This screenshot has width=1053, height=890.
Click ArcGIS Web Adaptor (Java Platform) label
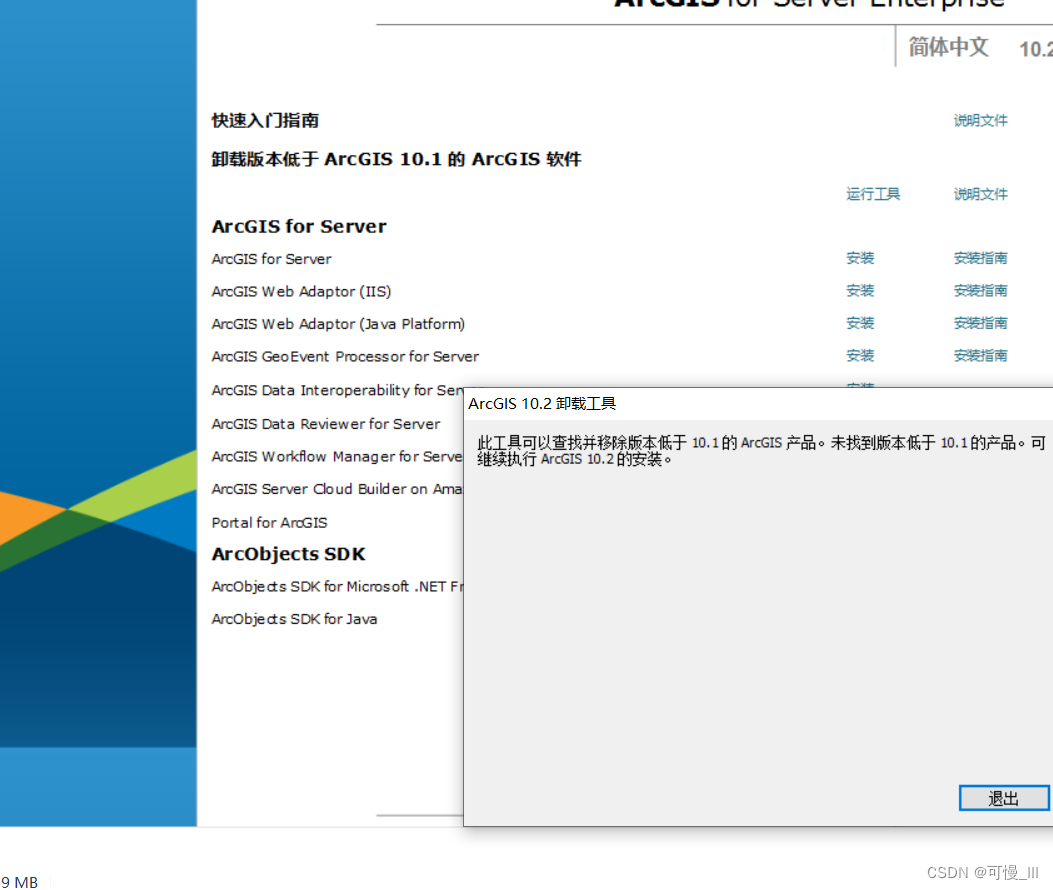coord(338,324)
